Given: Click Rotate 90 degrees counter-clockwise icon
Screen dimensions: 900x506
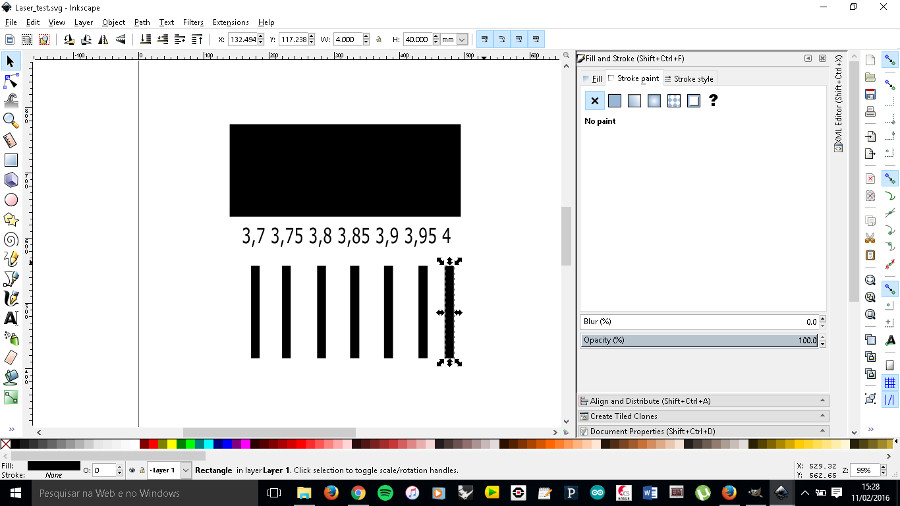Looking at the screenshot, I should click(69, 40).
